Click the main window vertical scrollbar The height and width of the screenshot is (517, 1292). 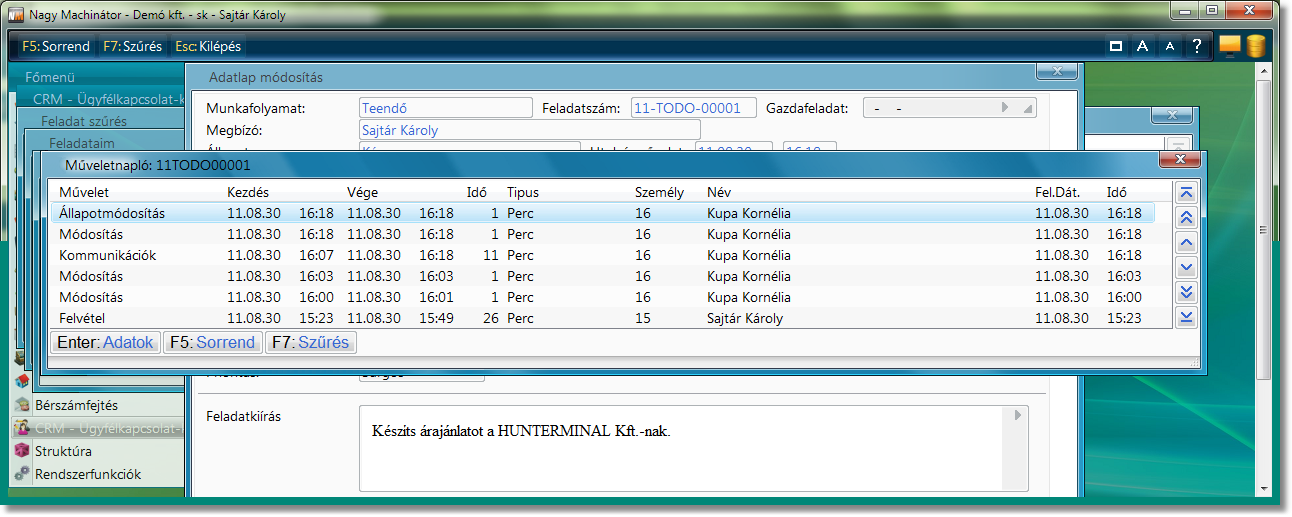[x=1264, y=280]
